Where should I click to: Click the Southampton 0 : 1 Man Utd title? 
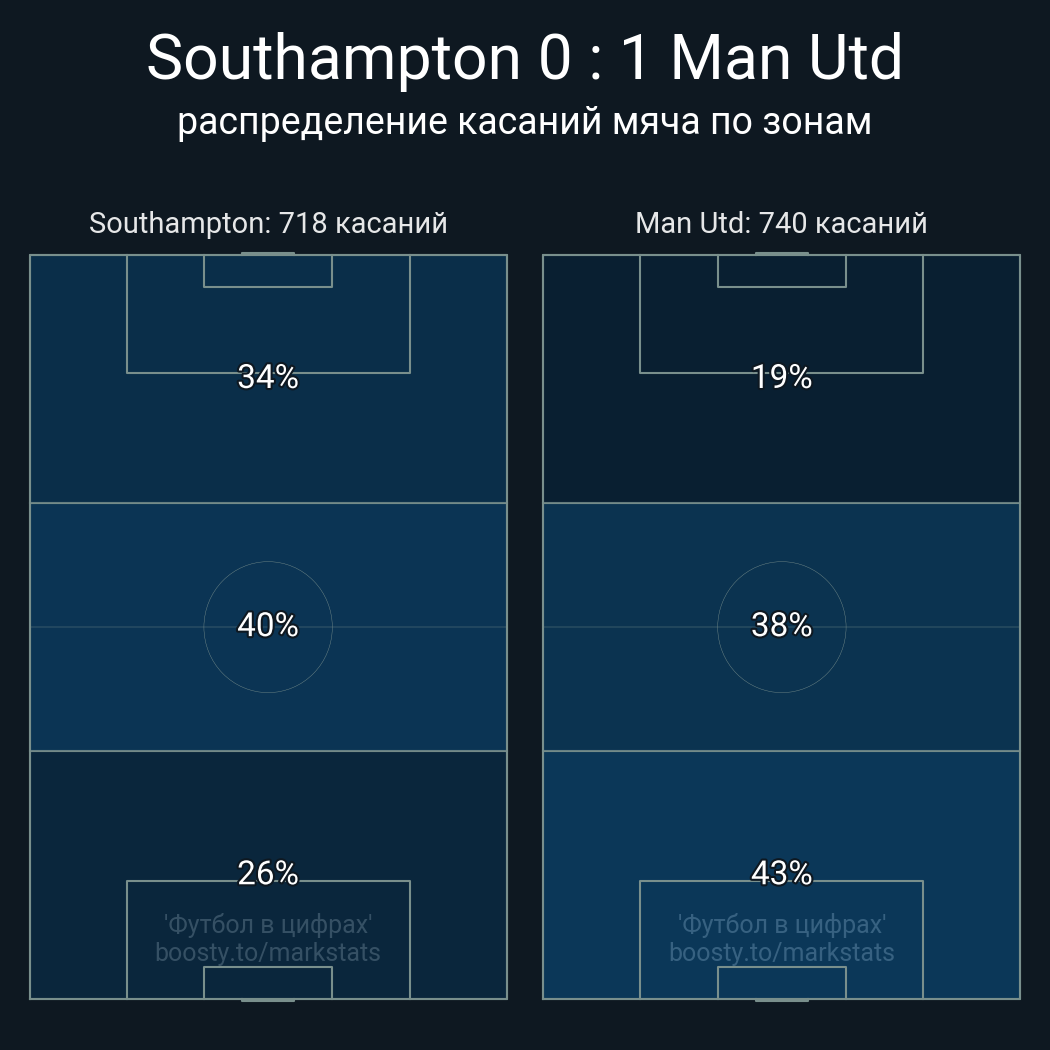pos(524,58)
